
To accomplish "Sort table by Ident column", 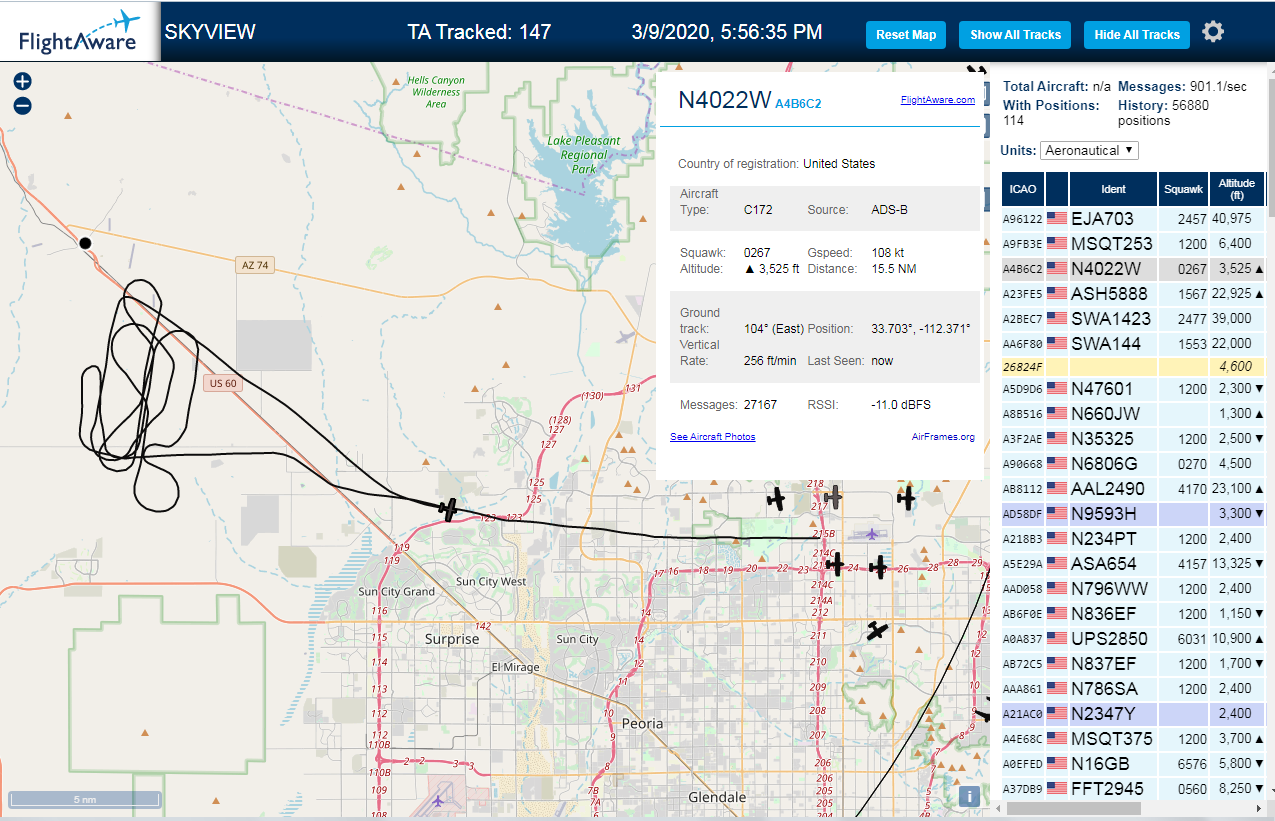I will (1113, 189).
